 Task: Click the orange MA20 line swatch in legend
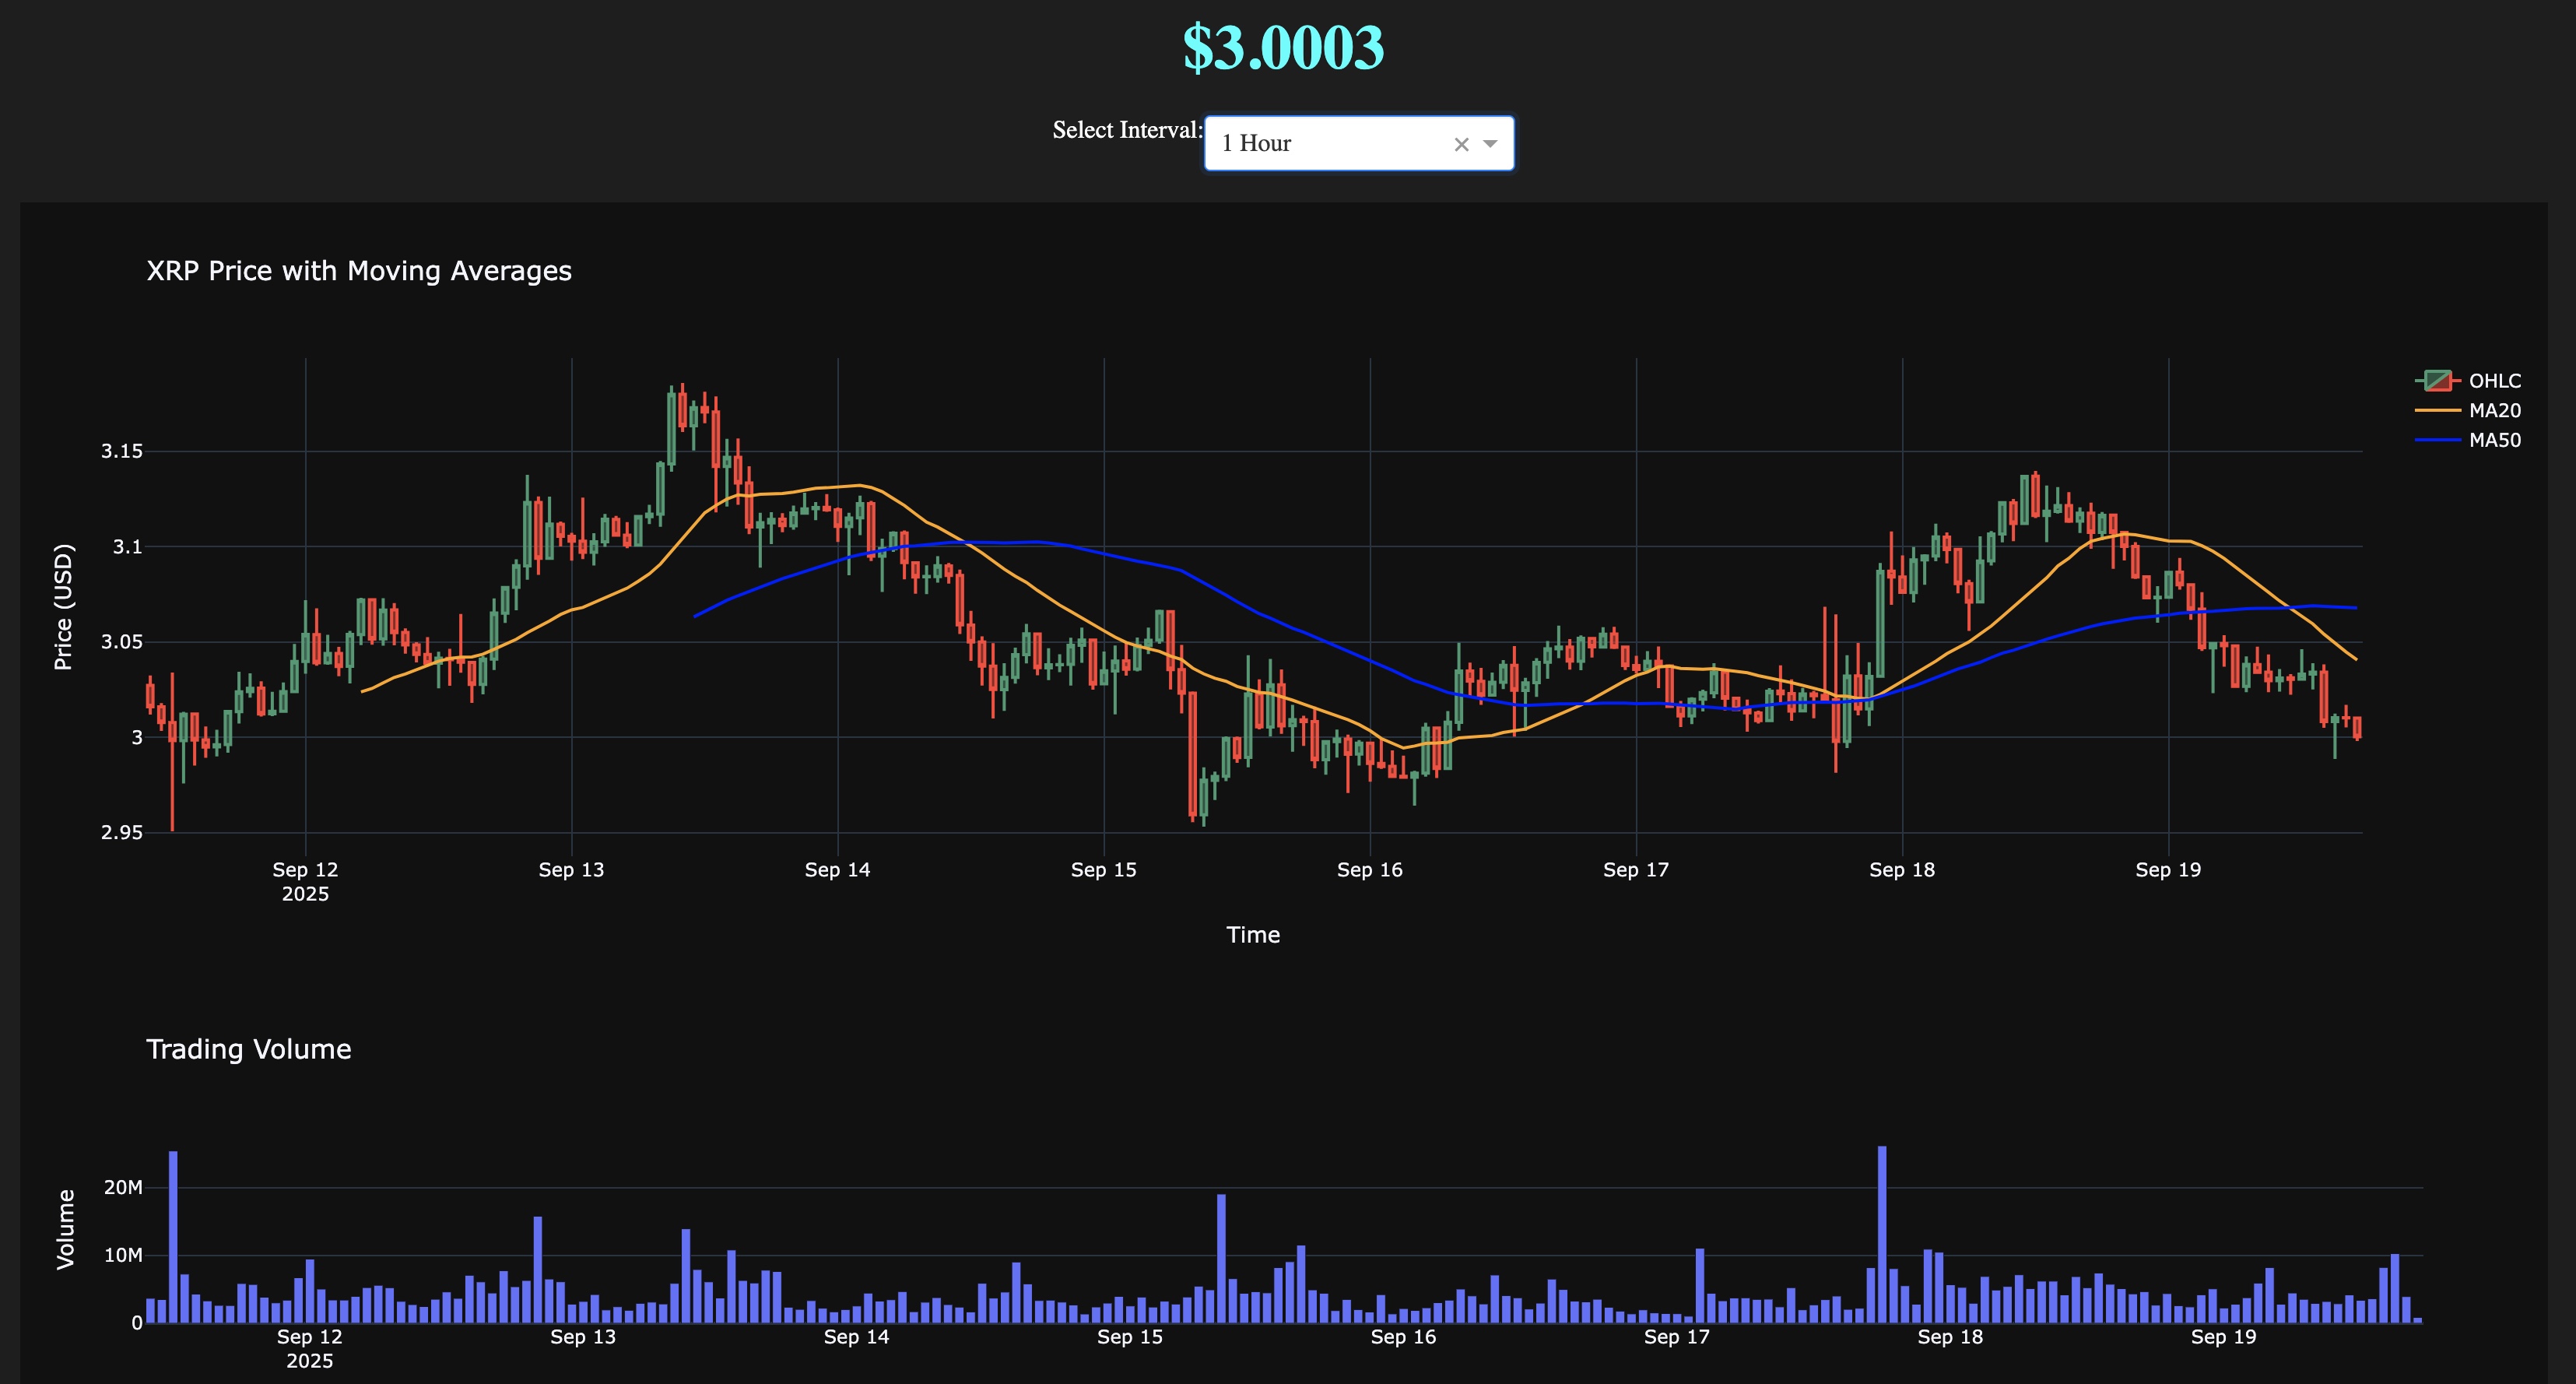coord(2438,411)
